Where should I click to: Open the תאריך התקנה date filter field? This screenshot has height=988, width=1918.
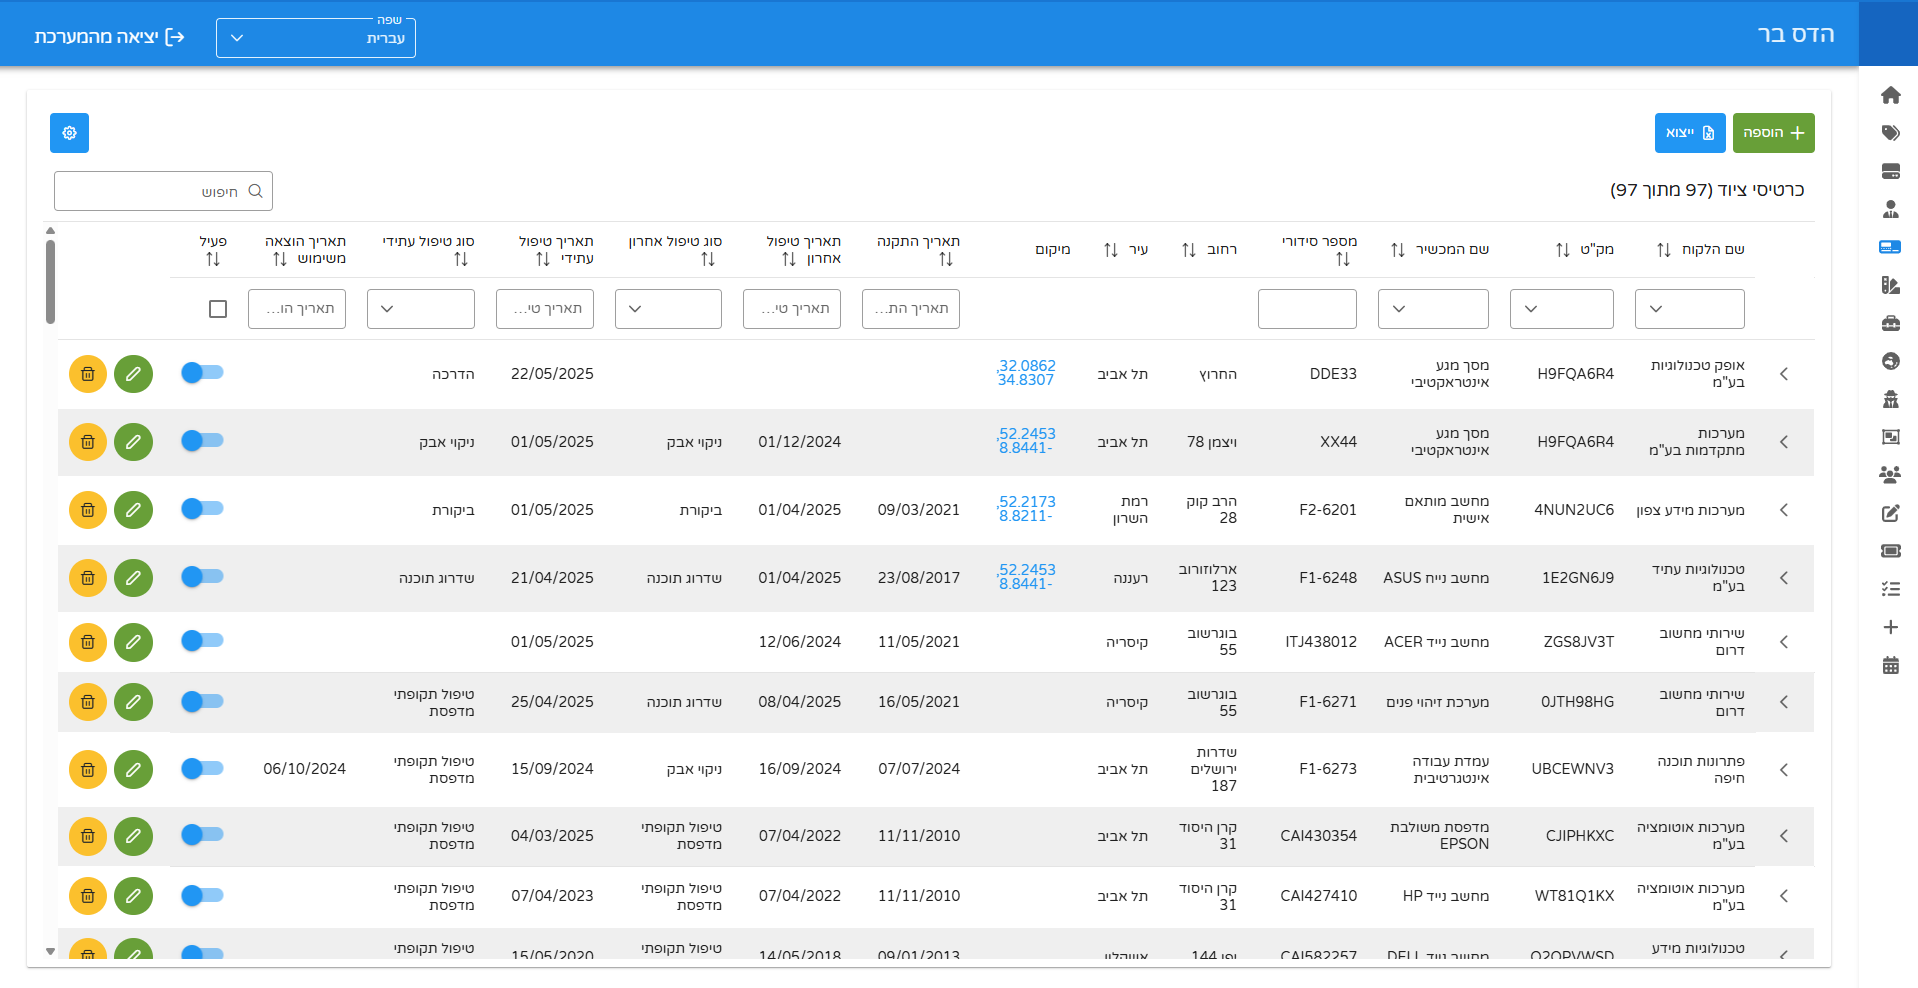pos(911,309)
